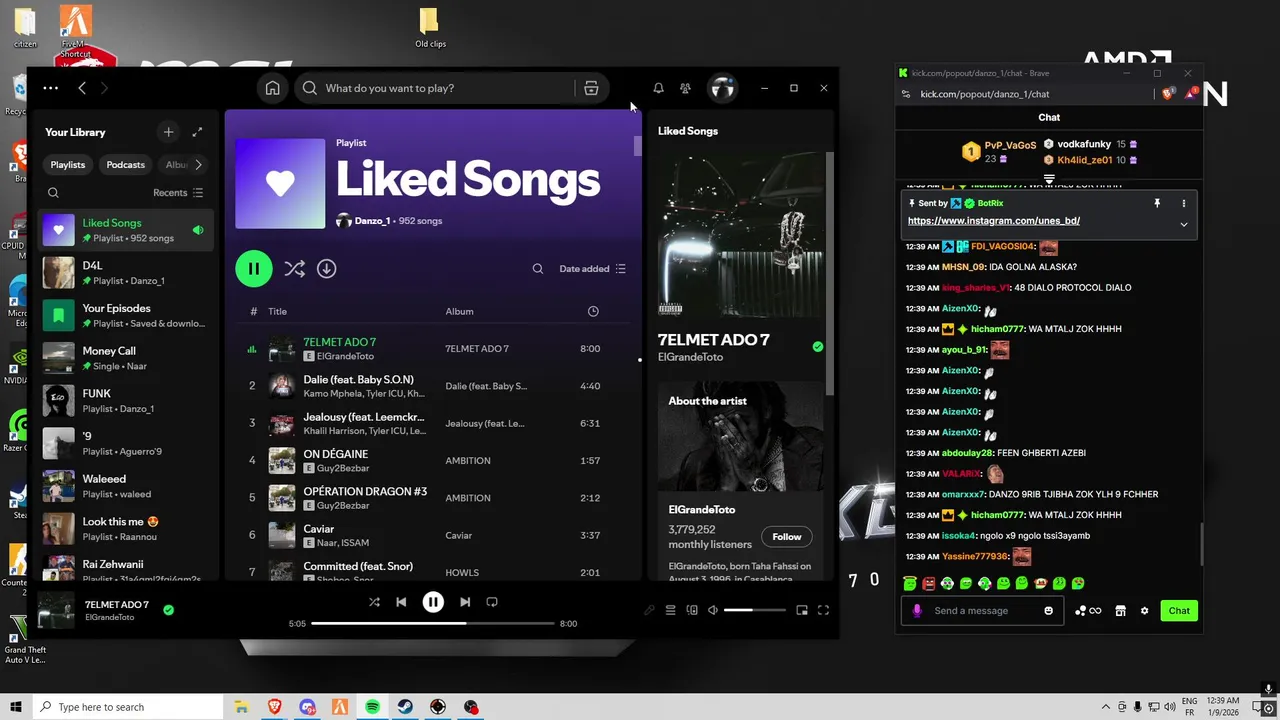Open Waleeed playlist in library

[x=125, y=486]
